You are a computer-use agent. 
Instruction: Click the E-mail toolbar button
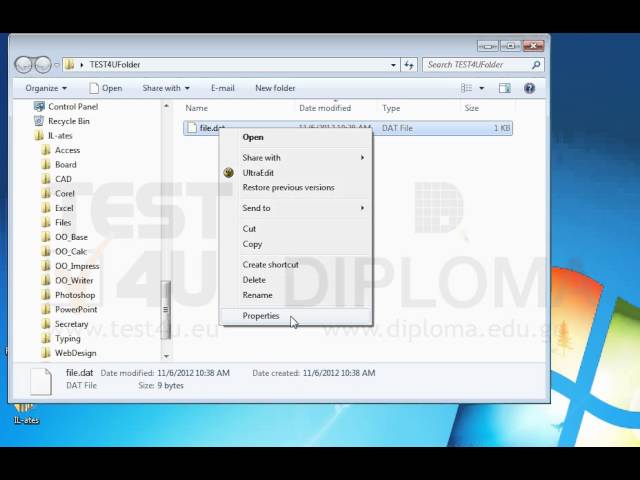[x=222, y=88]
